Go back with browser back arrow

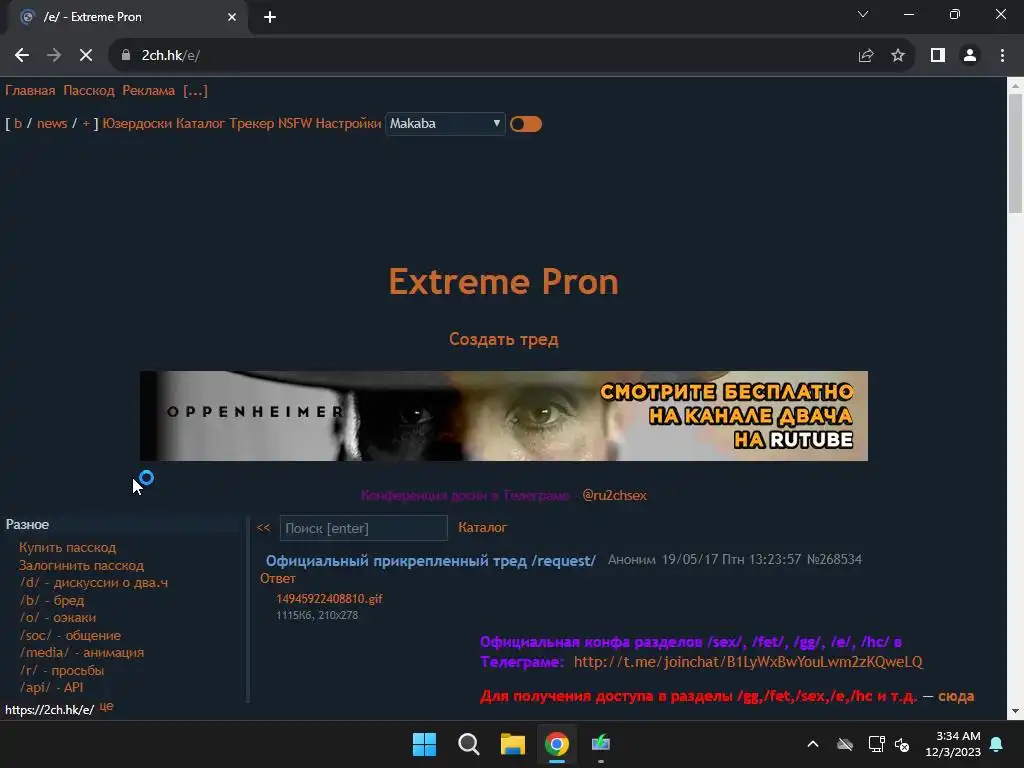pyautogui.click(x=22, y=56)
